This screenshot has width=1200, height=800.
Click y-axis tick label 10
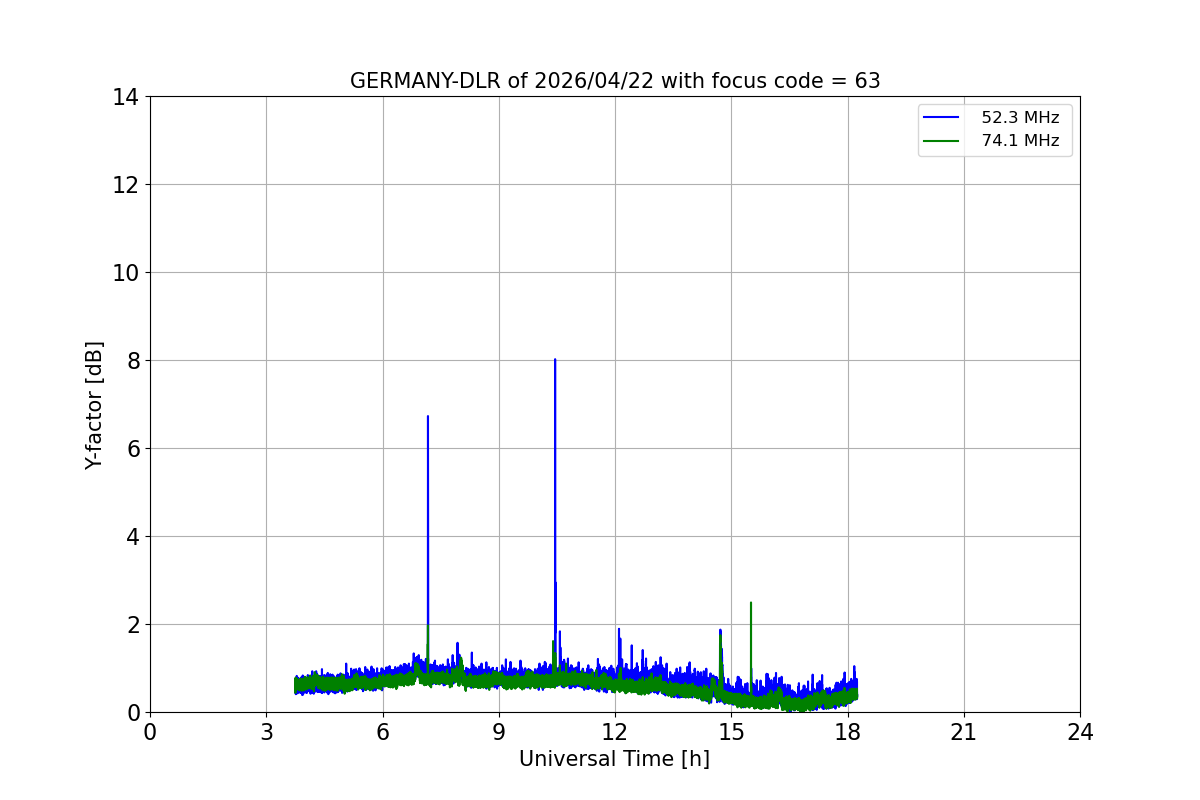point(126,273)
